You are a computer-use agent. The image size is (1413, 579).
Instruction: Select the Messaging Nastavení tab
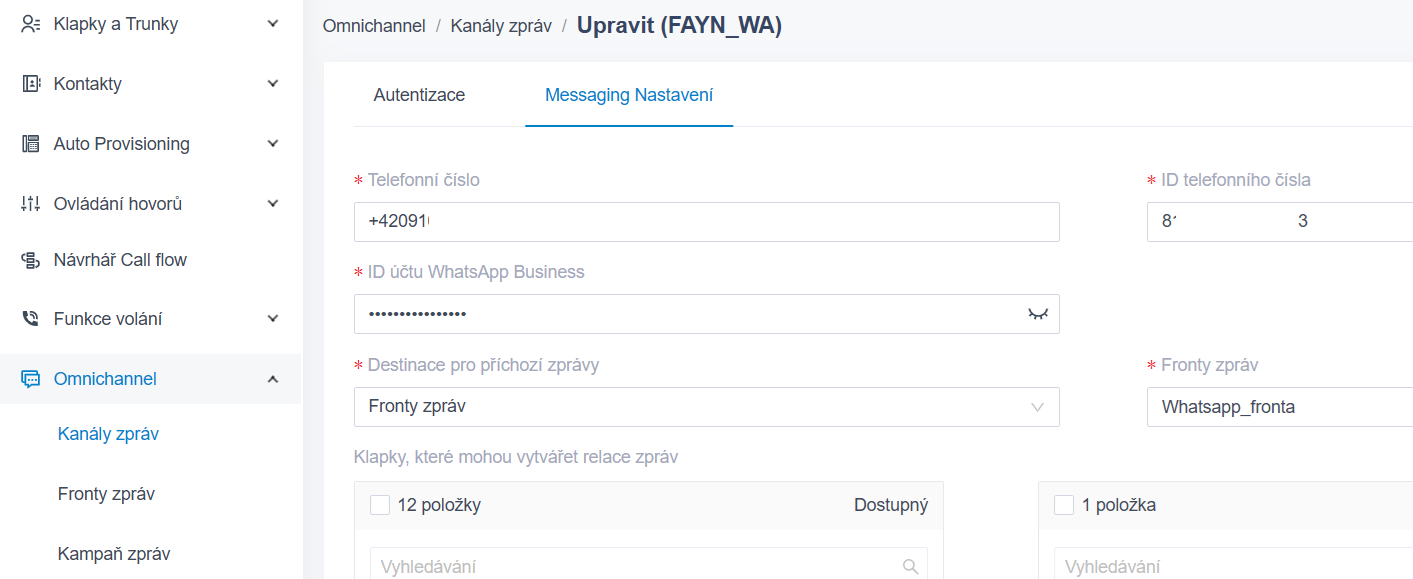[x=628, y=95]
